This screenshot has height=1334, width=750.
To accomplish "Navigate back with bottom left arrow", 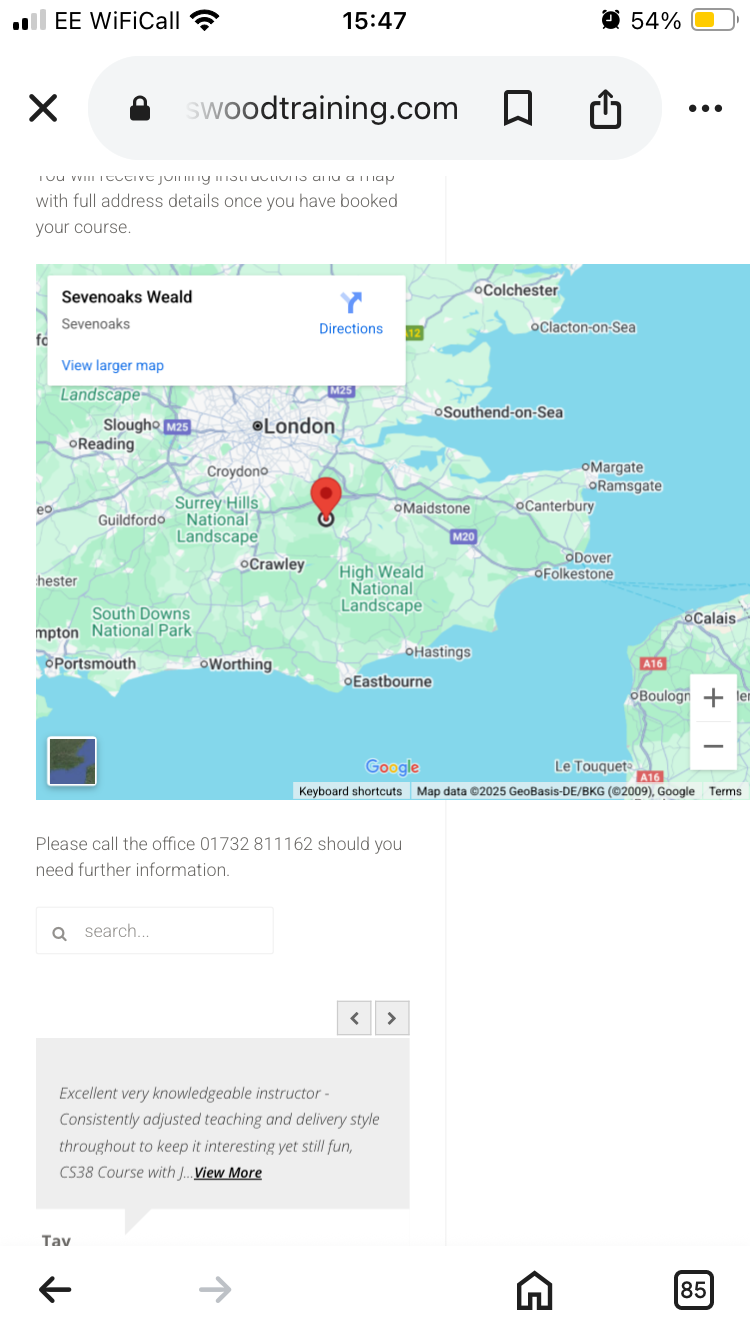I will point(55,1290).
